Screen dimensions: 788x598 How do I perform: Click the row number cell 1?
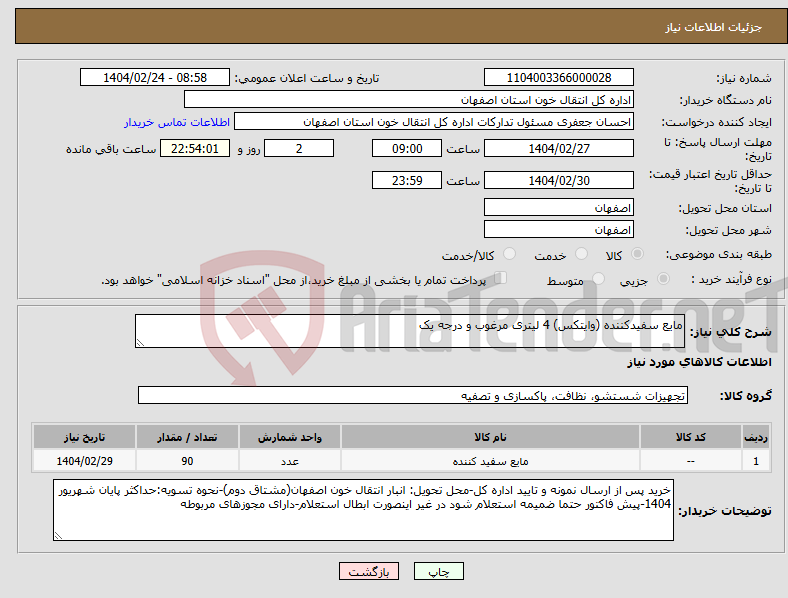(x=756, y=461)
